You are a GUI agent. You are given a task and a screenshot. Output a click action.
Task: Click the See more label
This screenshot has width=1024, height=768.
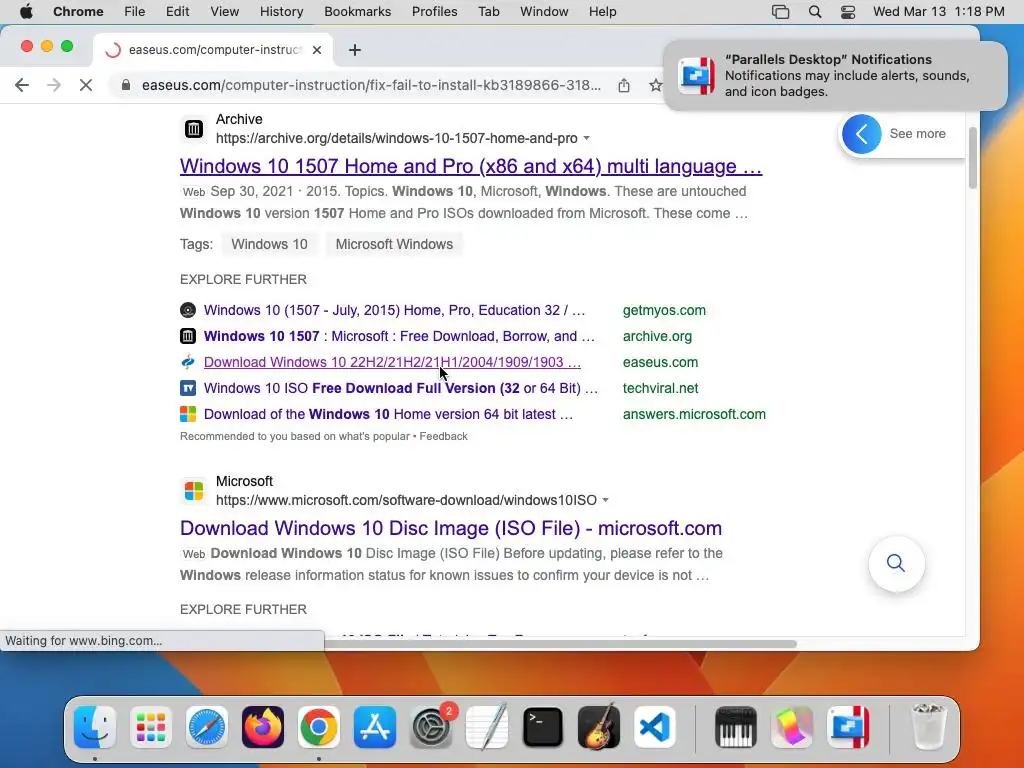pos(917,134)
